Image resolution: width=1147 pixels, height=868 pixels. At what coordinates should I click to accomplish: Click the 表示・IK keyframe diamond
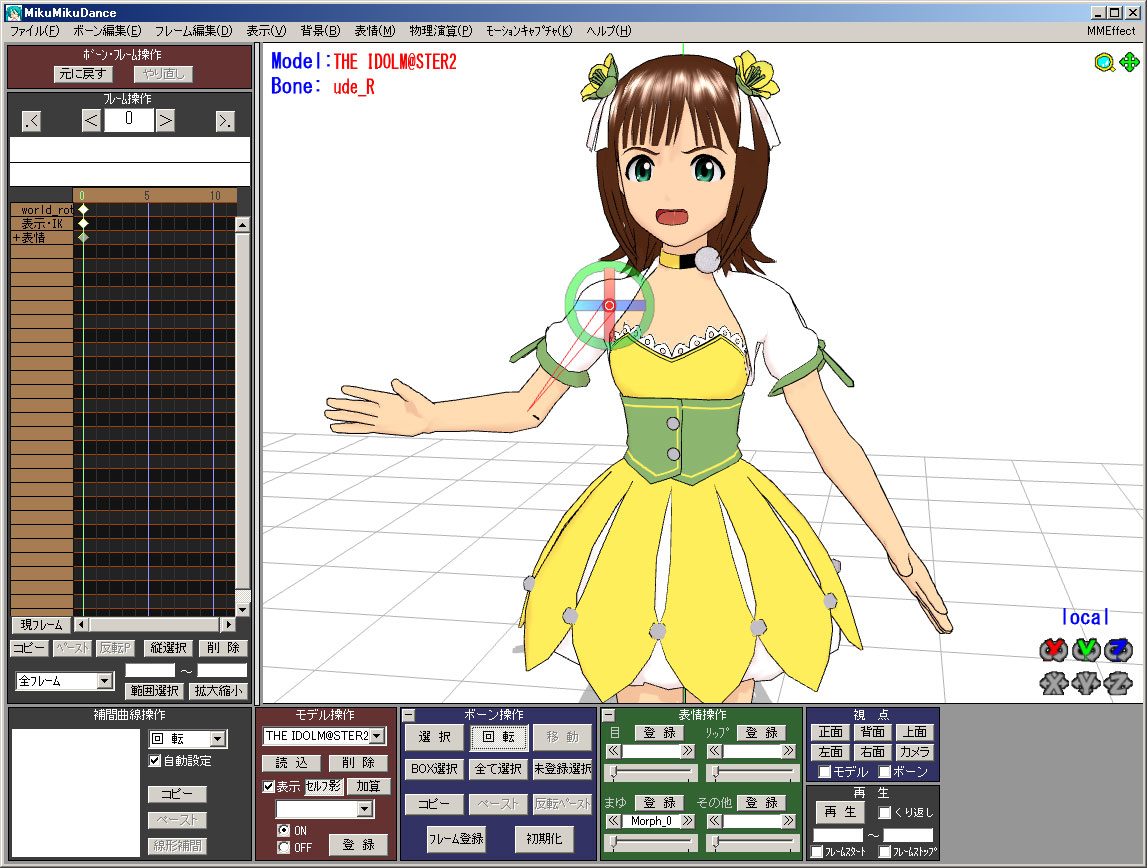(83, 223)
